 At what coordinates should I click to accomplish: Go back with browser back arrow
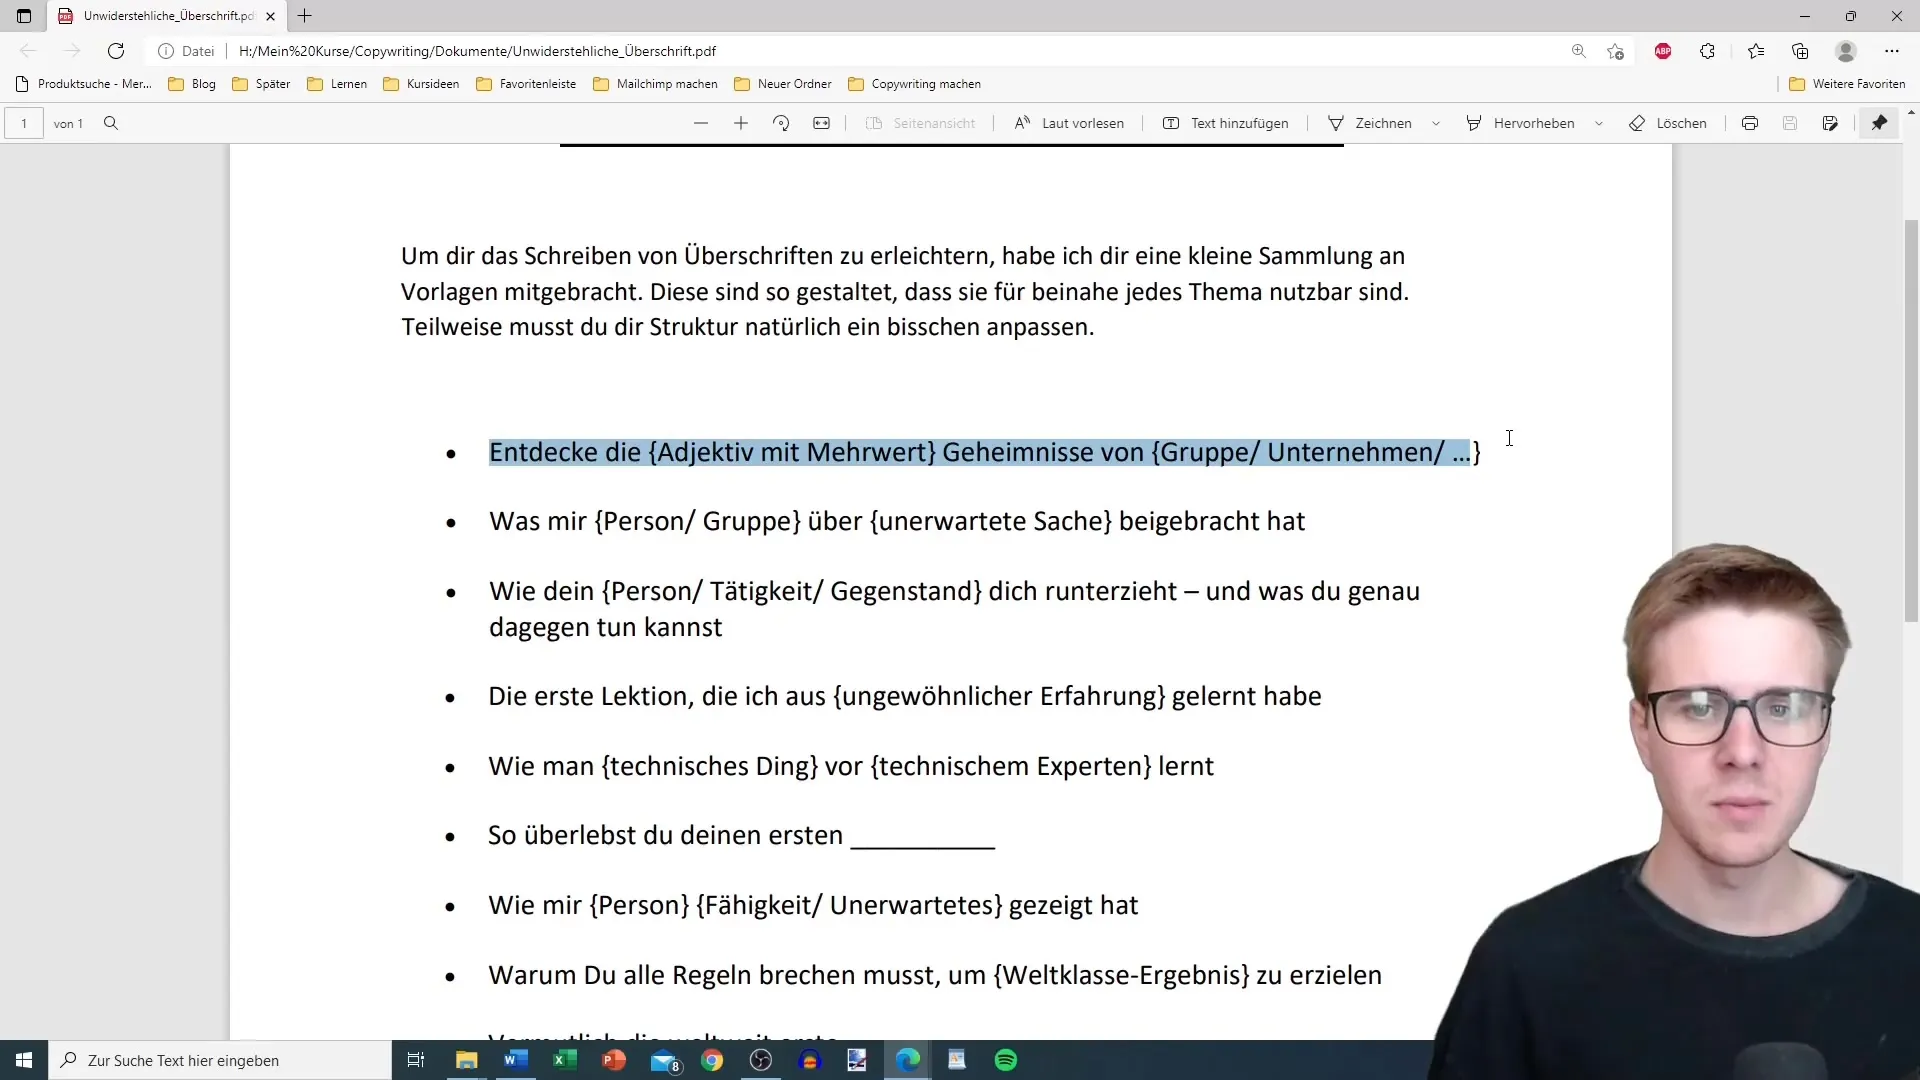coord(28,51)
